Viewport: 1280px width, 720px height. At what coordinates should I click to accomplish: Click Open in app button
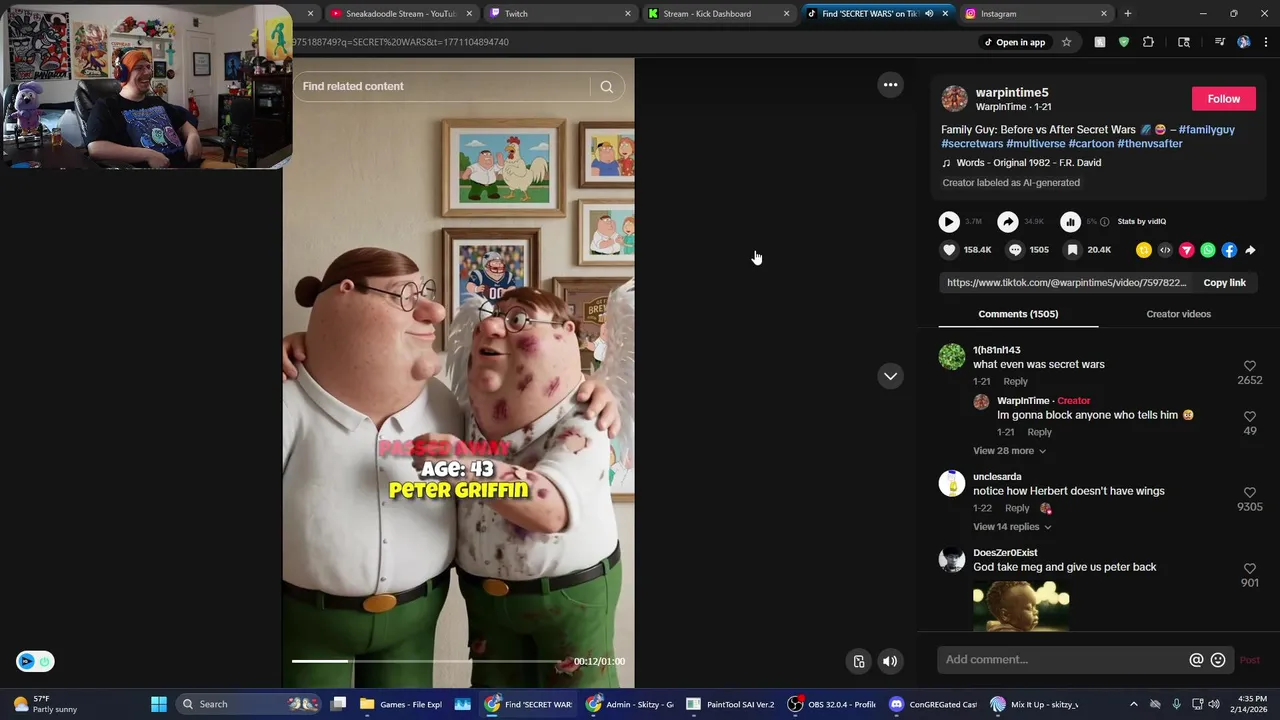click(1014, 42)
